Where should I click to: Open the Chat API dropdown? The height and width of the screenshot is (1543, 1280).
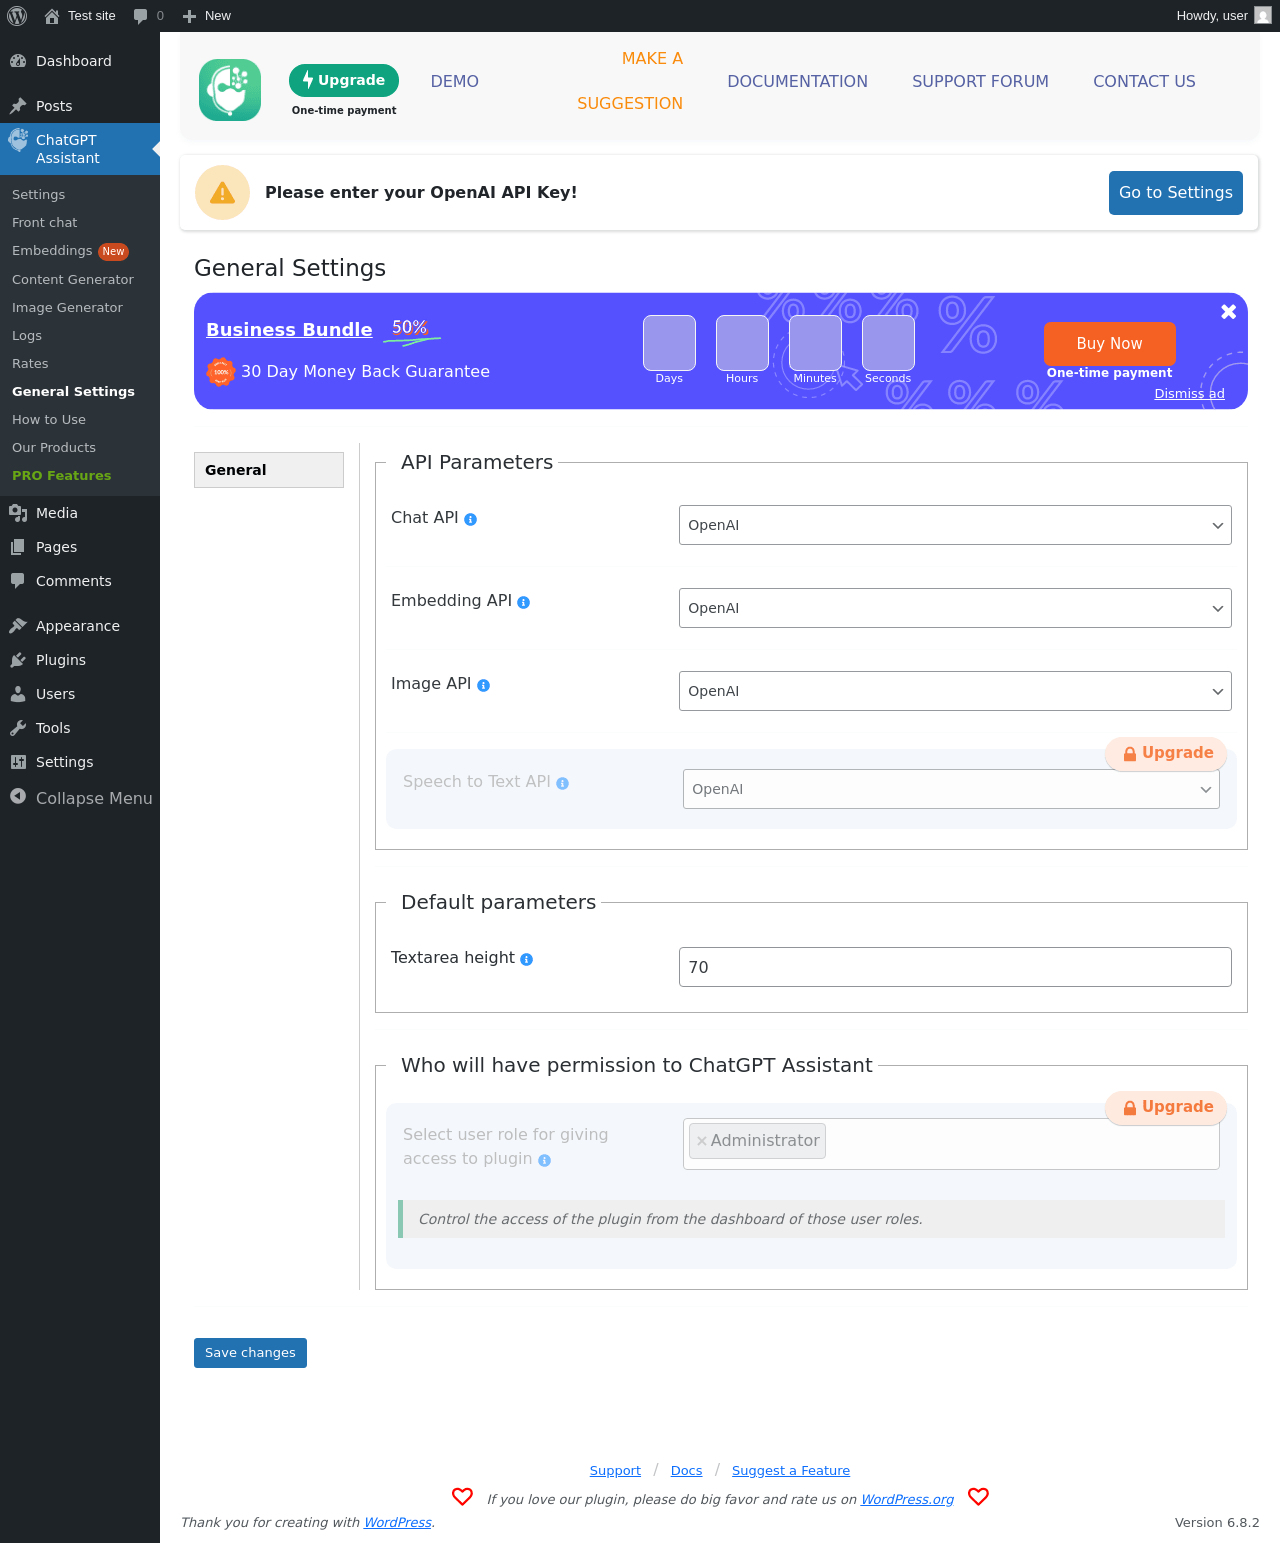click(x=955, y=525)
